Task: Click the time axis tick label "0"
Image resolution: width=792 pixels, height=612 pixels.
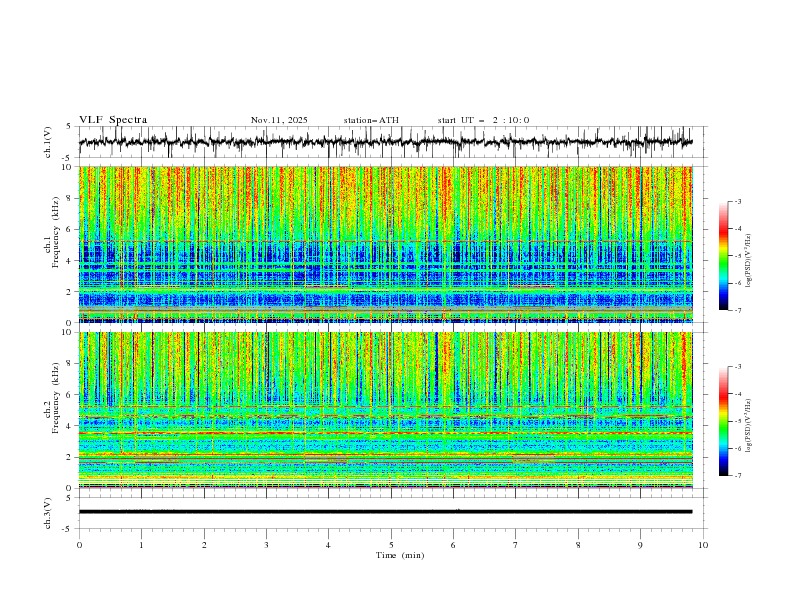Action: [79, 545]
